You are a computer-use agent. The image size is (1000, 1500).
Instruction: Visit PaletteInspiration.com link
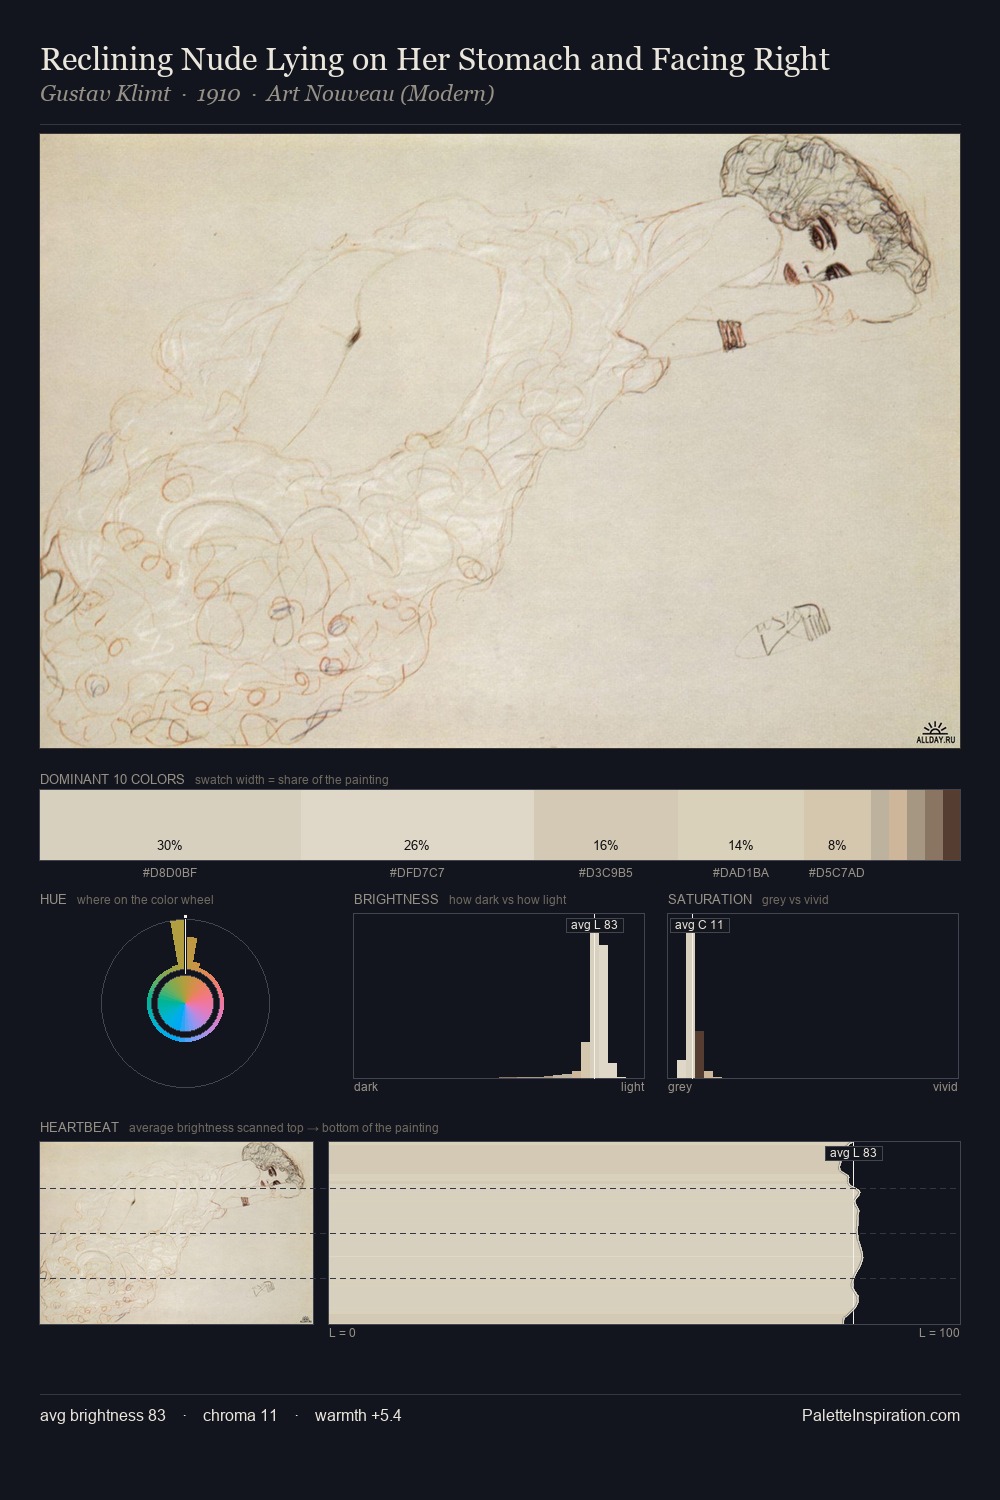point(881,1416)
